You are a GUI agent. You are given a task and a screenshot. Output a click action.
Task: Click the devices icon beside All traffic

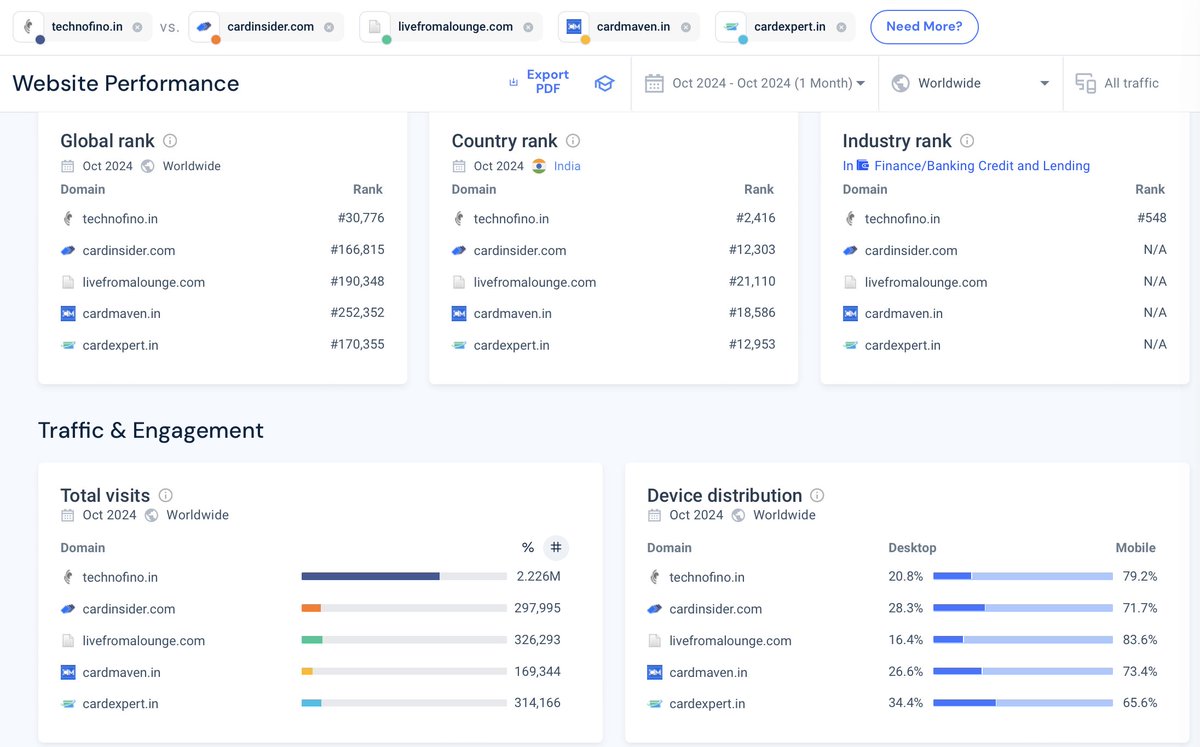pos(1085,83)
